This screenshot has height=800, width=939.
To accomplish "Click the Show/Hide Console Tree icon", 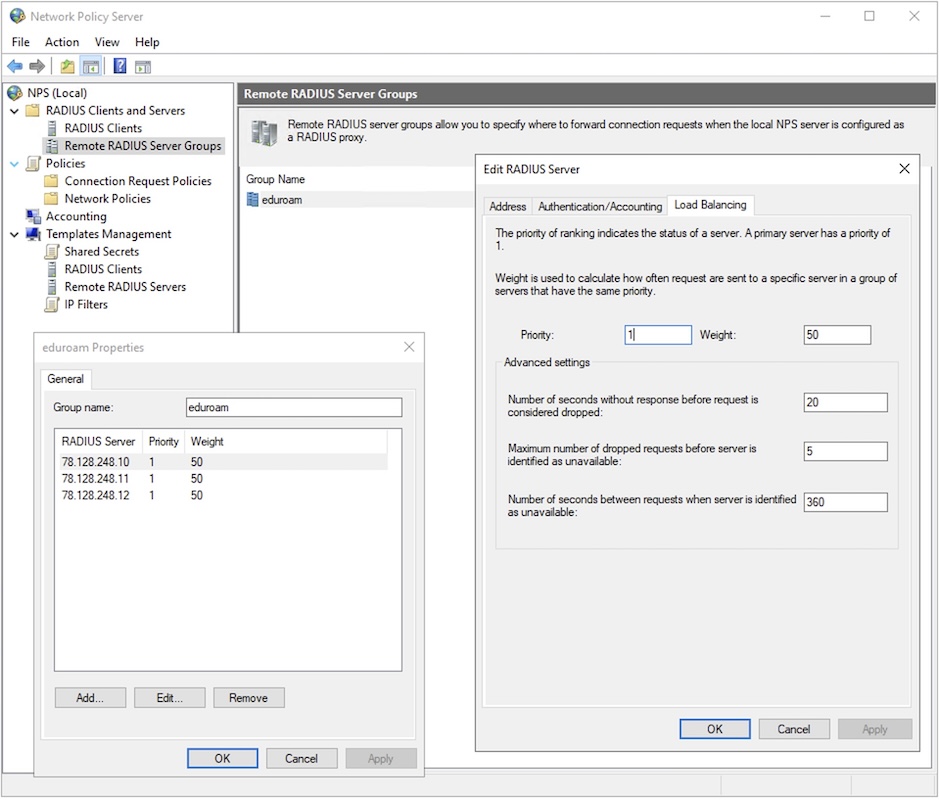I will coord(91,66).
